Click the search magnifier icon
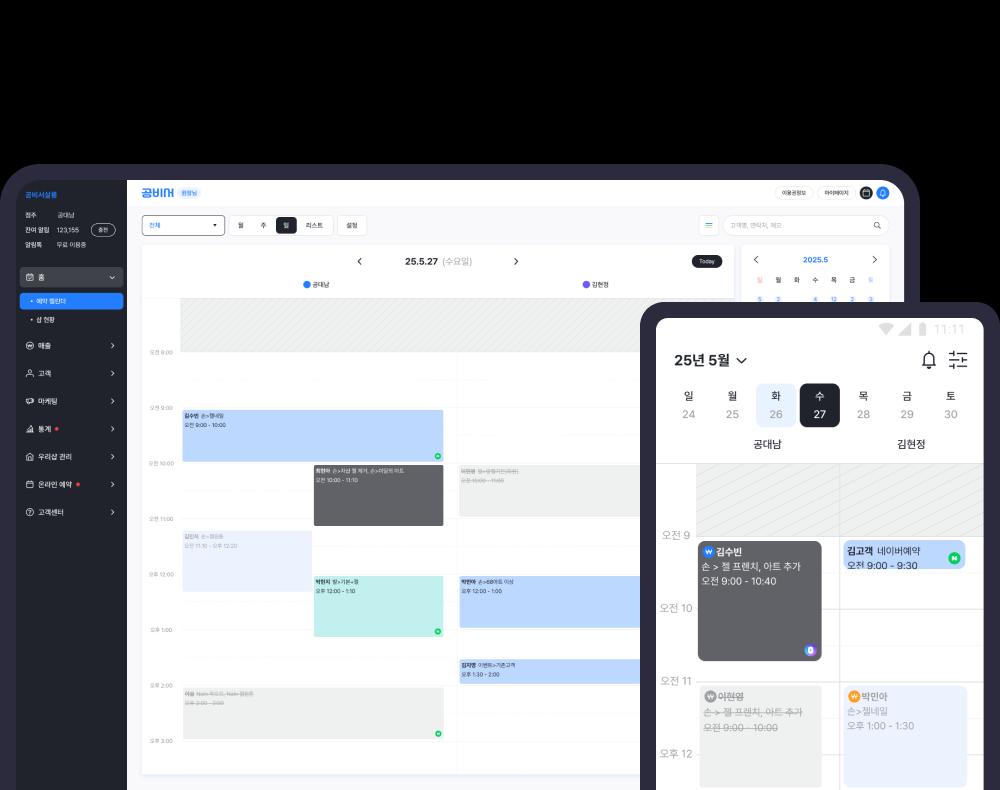The width and height of the screenshot is (1000, 790). click(877, 226)
